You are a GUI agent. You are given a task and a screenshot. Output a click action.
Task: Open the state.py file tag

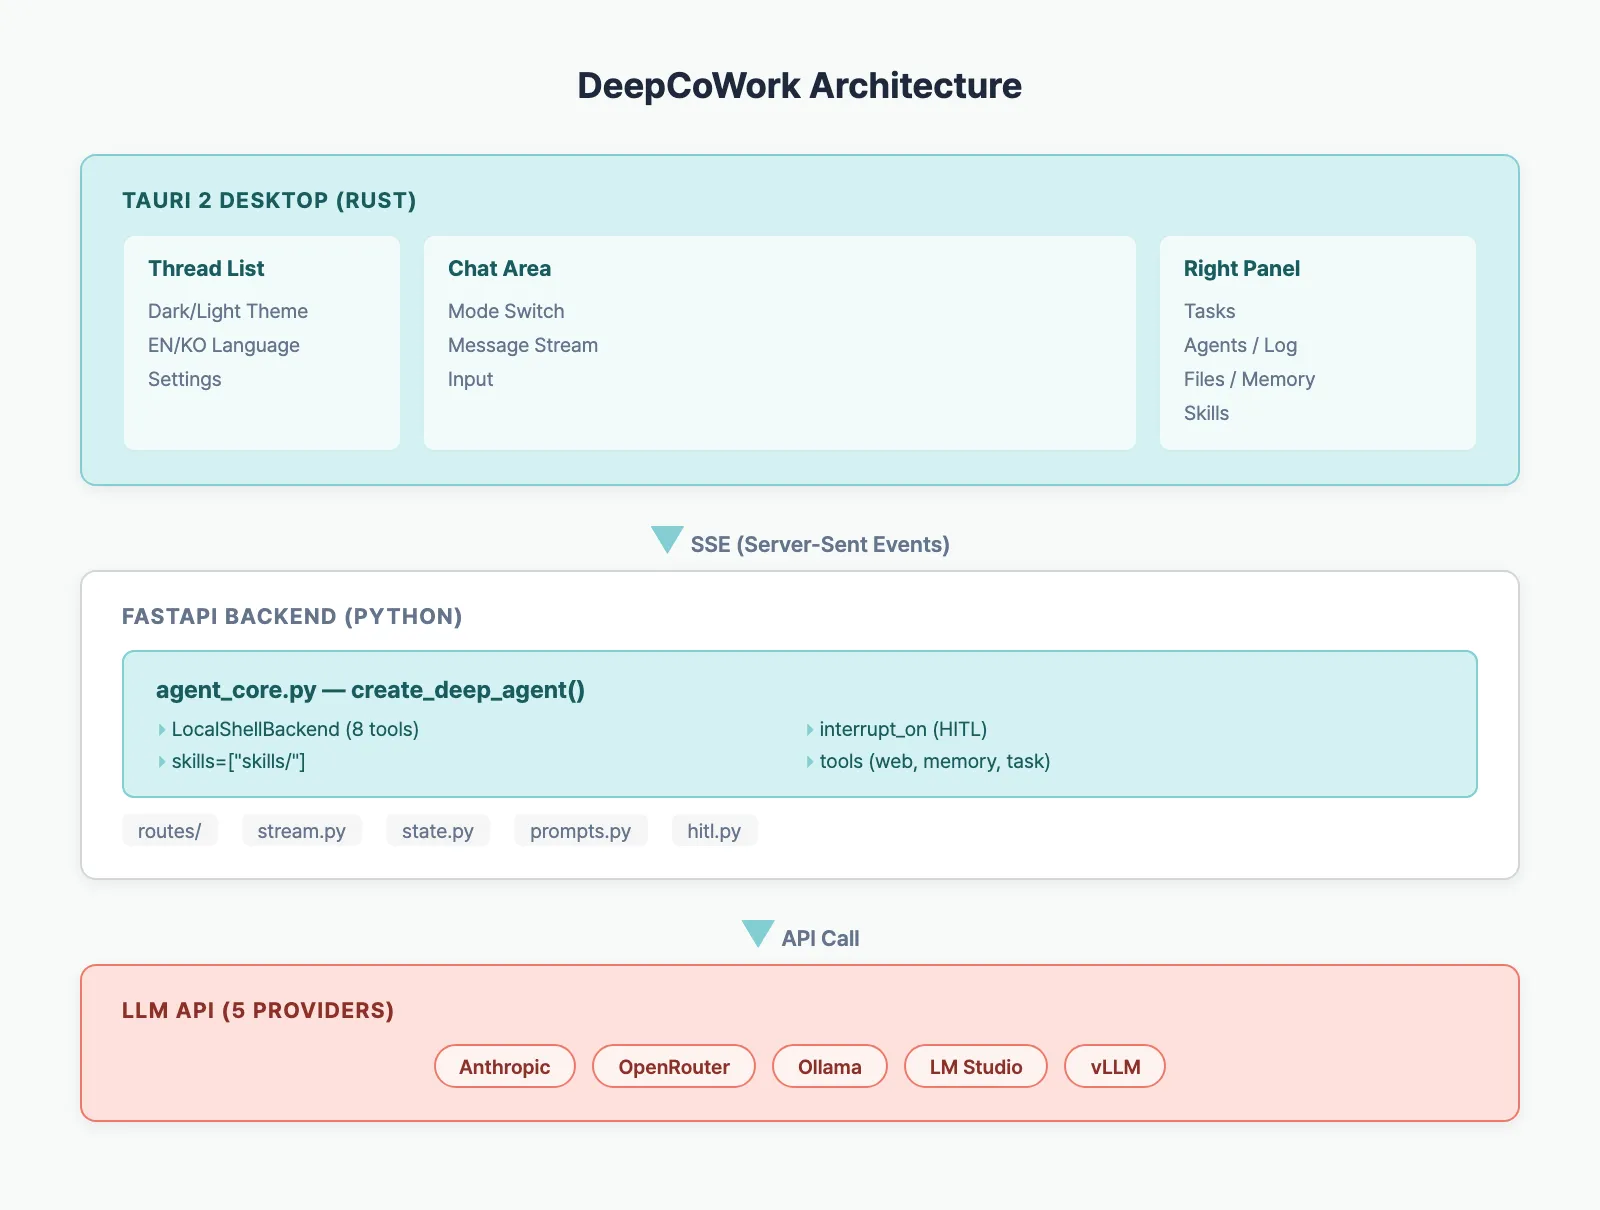[x=437, y=830]
